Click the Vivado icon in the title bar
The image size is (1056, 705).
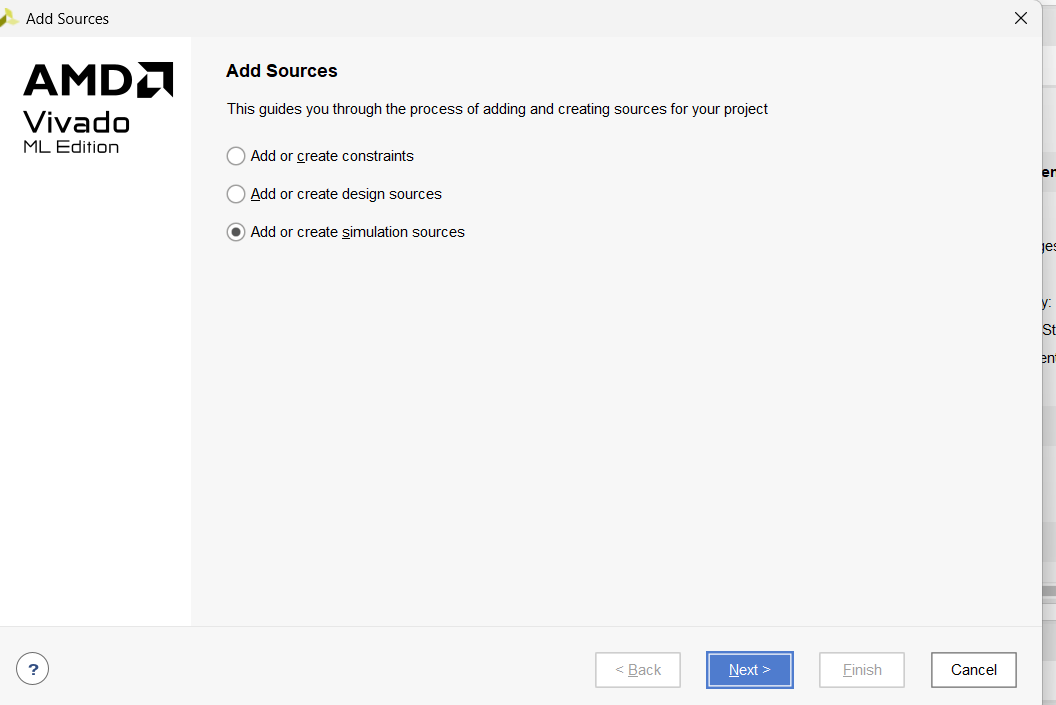[8, 18]
